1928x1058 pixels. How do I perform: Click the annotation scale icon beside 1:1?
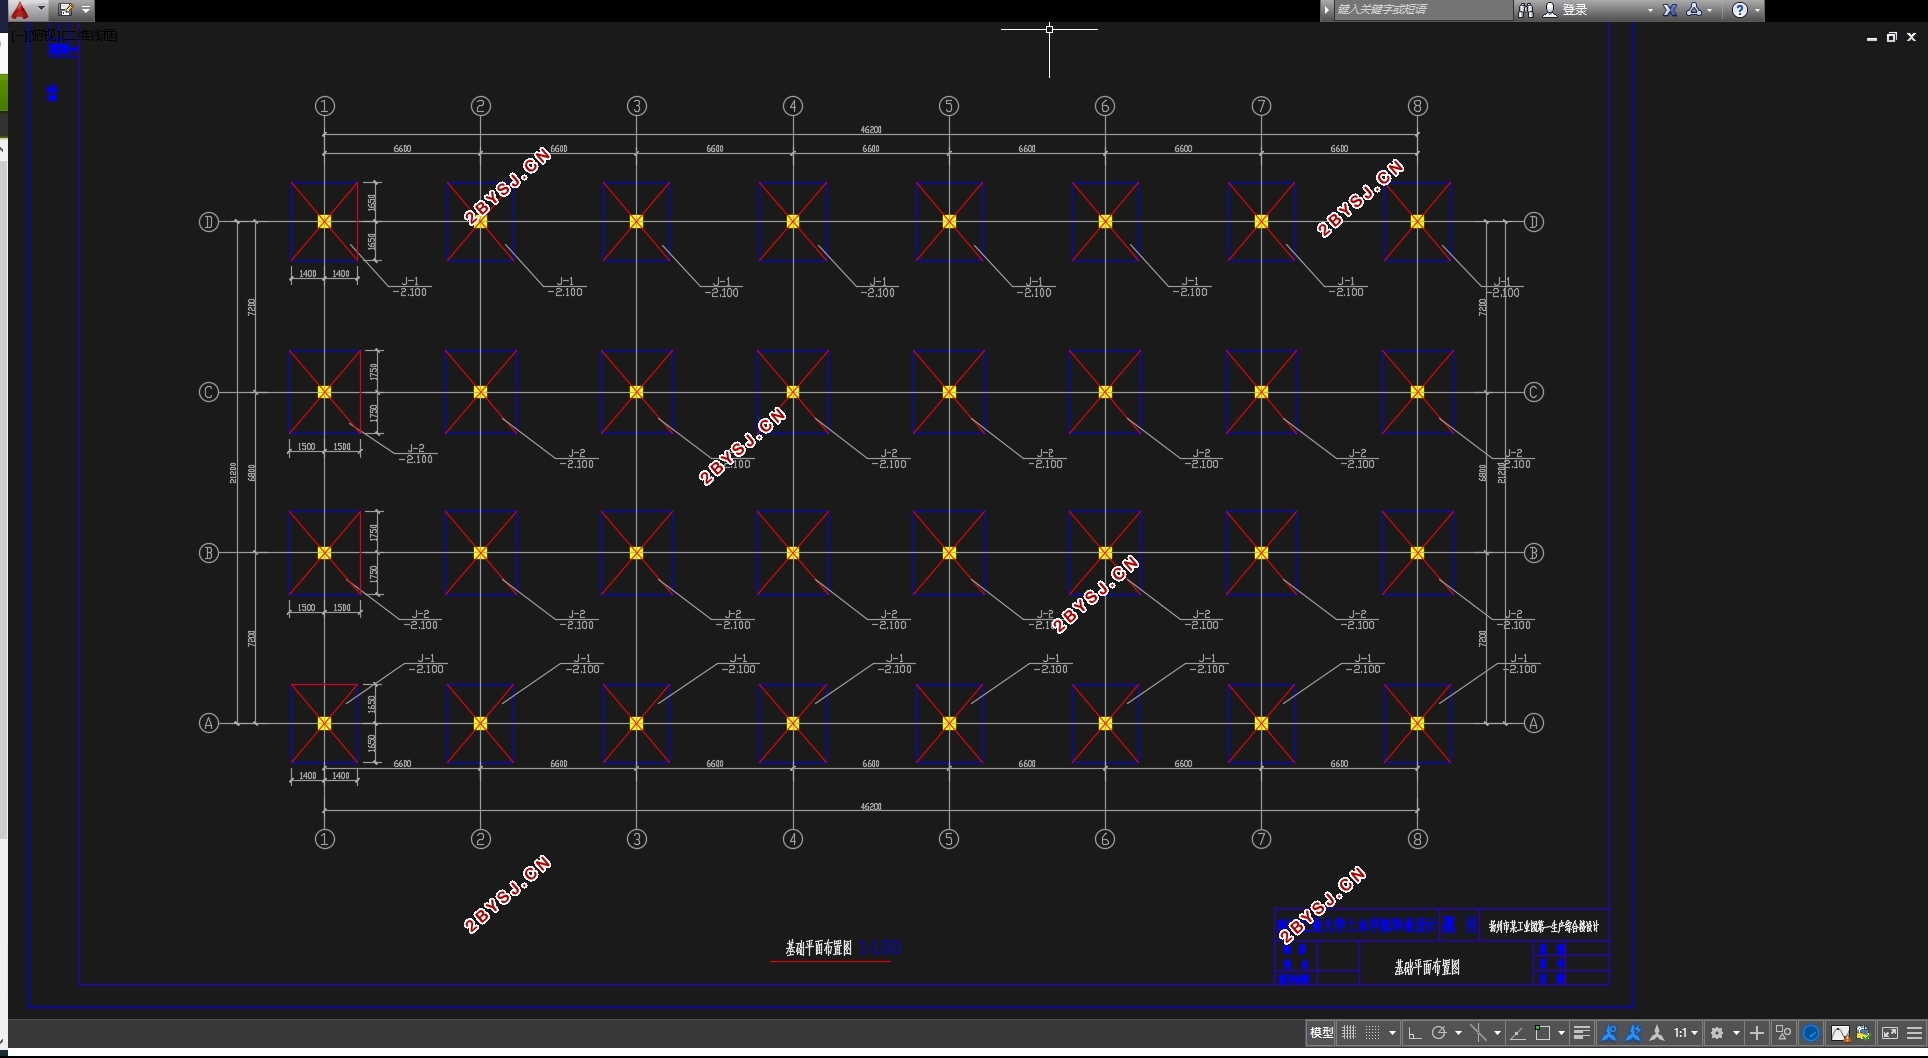point(1657,1033)
